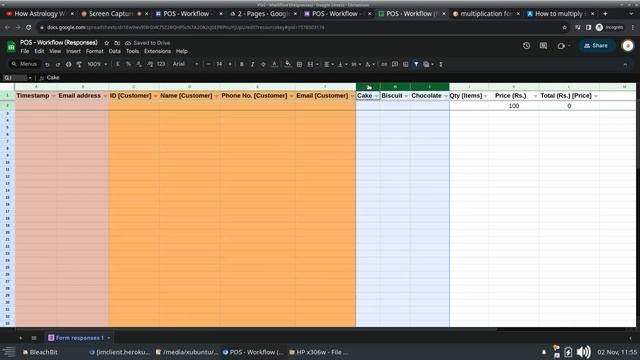The width and height of the screenshot is (640, 360).
Task: Open the File menu
Action: point(25,51)
